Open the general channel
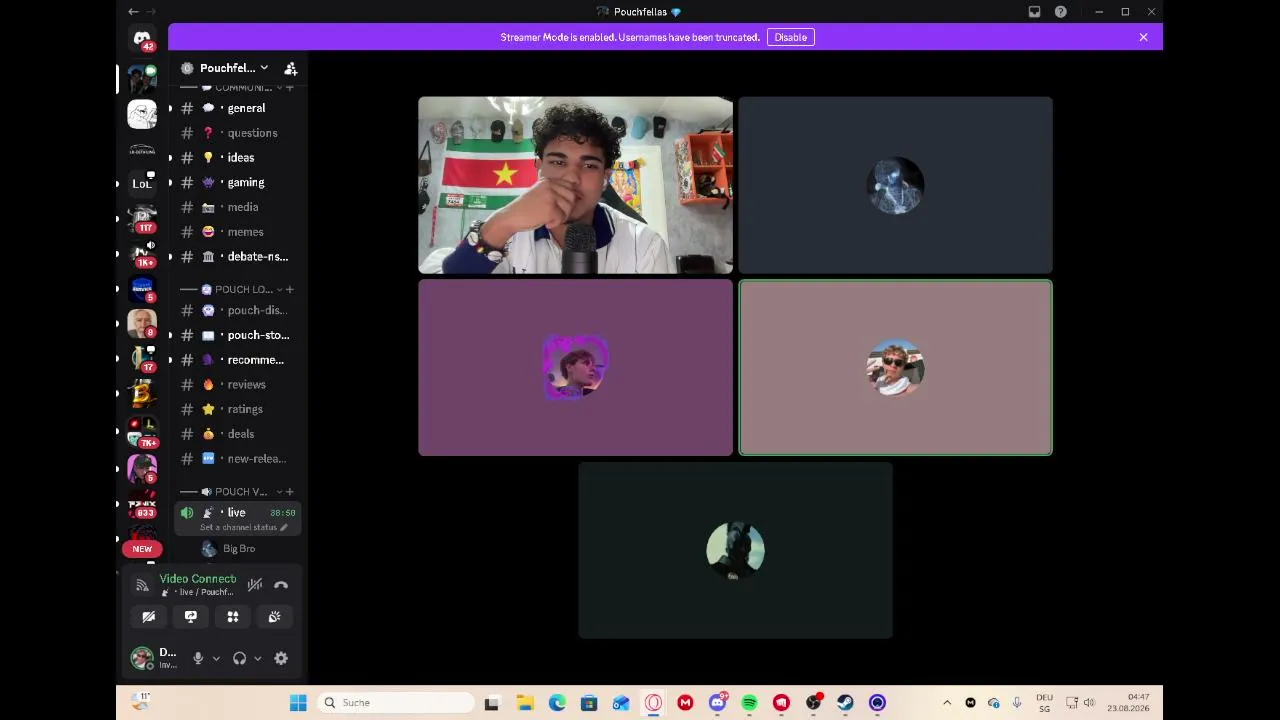The height and width of the screenshot is (720, 1280). pyautogui.click(x=236, y=108)
